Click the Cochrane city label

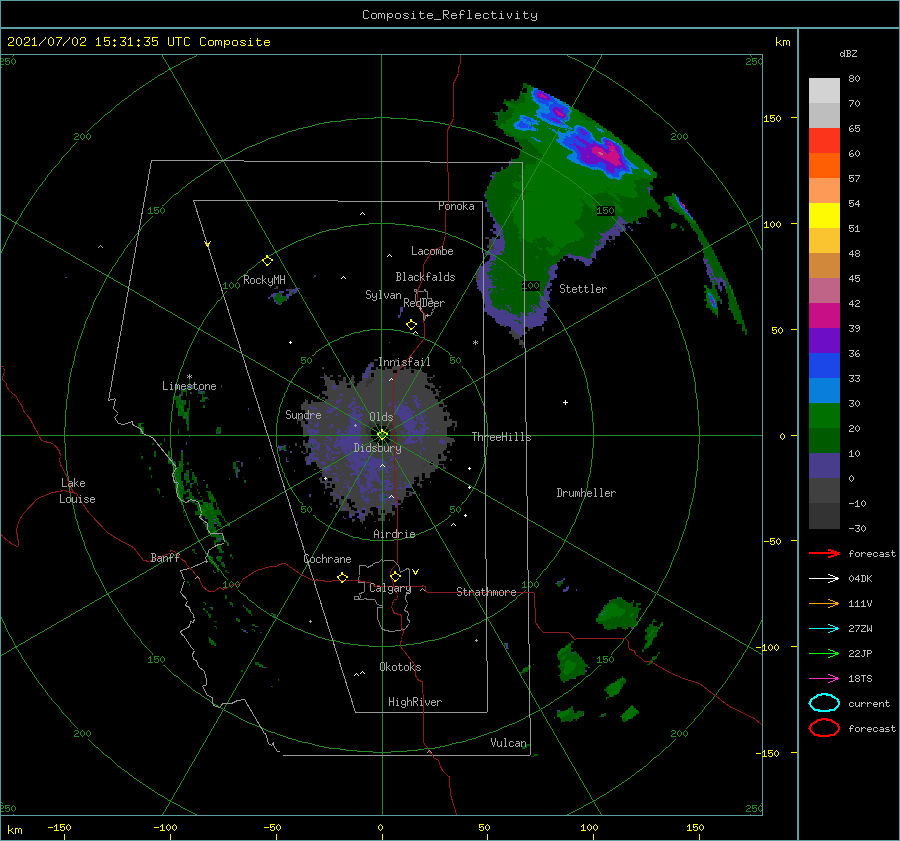(327, 559)
